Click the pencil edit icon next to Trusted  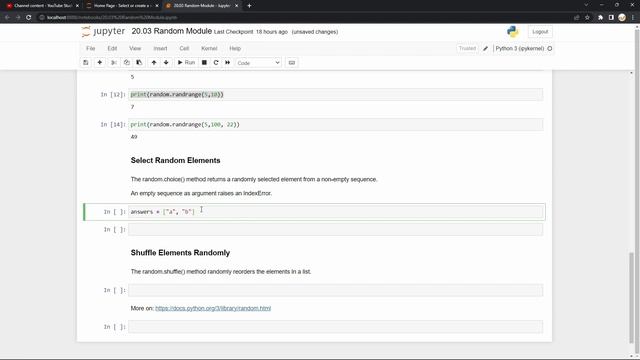tap(485, 49)
